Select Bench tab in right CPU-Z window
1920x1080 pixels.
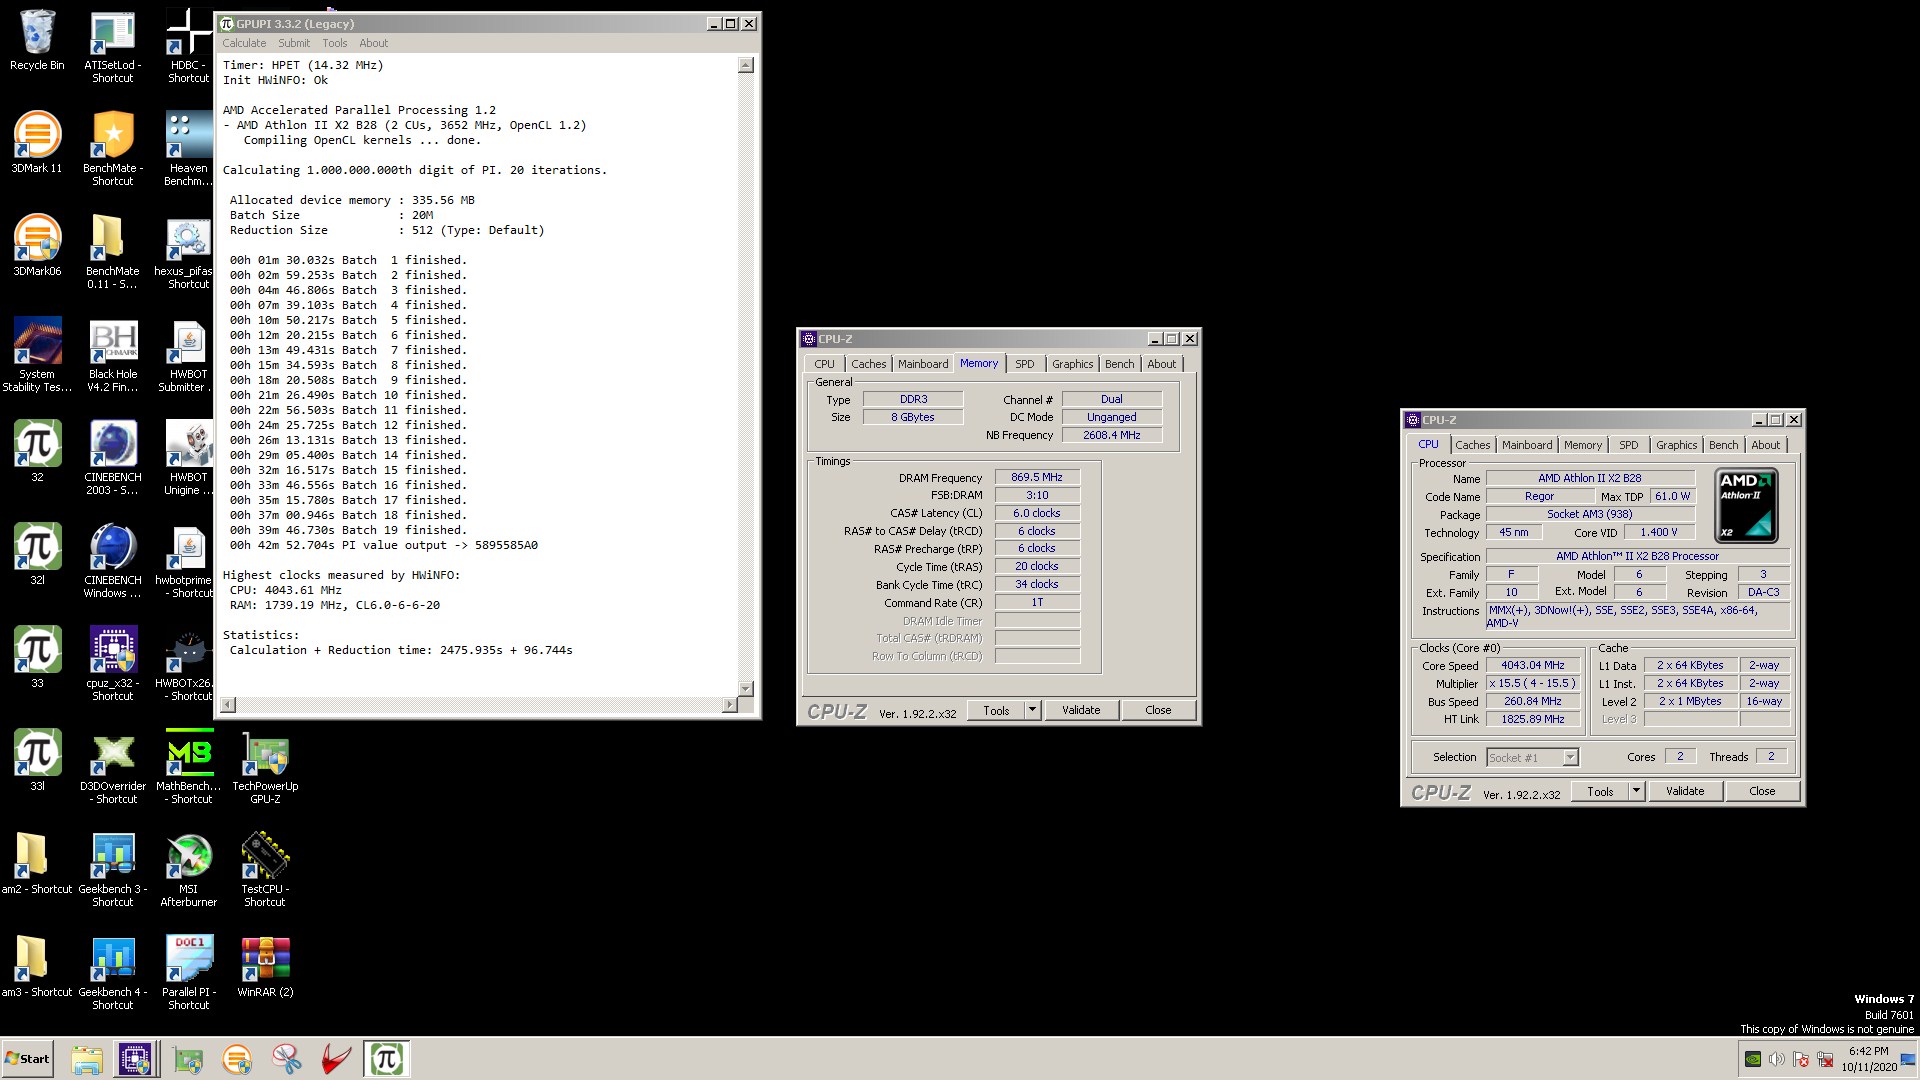point(1723,445)
